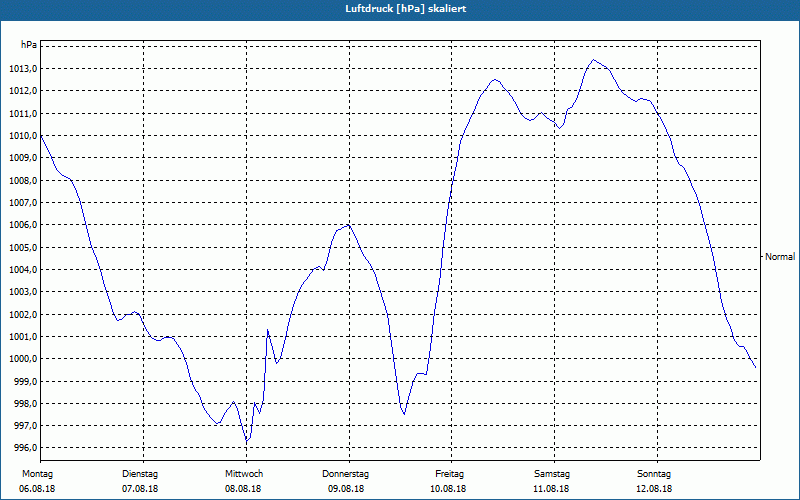
Task: Click the date 09.08.18
Action: (346, 489)
